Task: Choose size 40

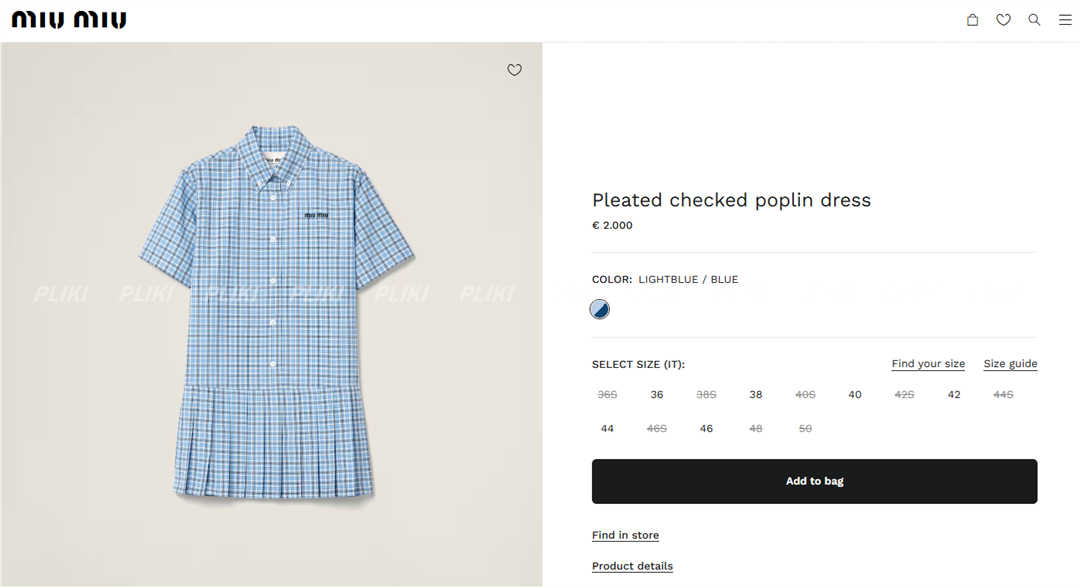Action: pos(855,395)
